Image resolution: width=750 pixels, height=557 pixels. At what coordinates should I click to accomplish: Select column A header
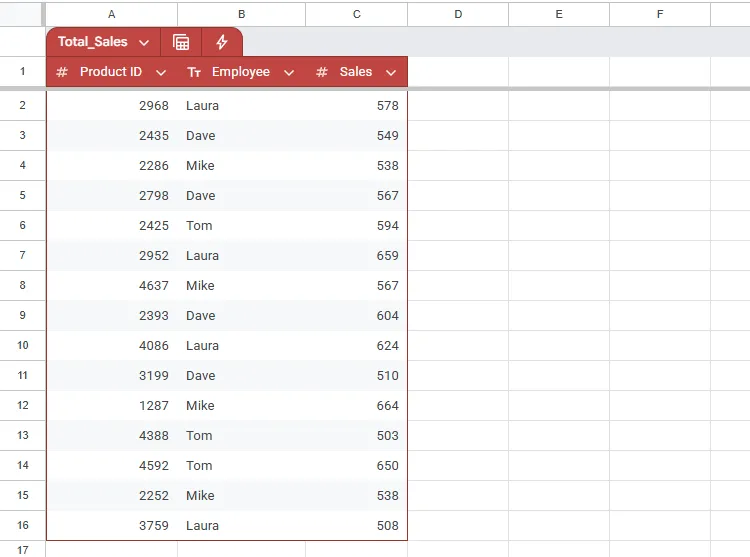pyautogui.click(x=111, y=14)
